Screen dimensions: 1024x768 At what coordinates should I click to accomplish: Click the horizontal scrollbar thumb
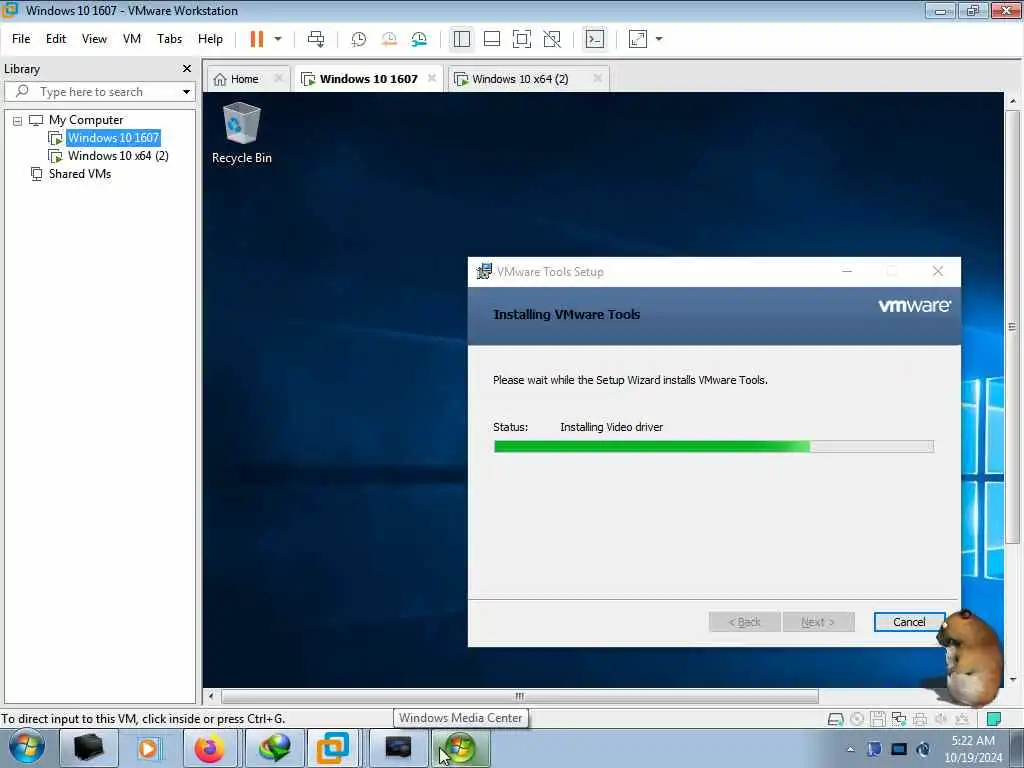(x=520, y=696)
